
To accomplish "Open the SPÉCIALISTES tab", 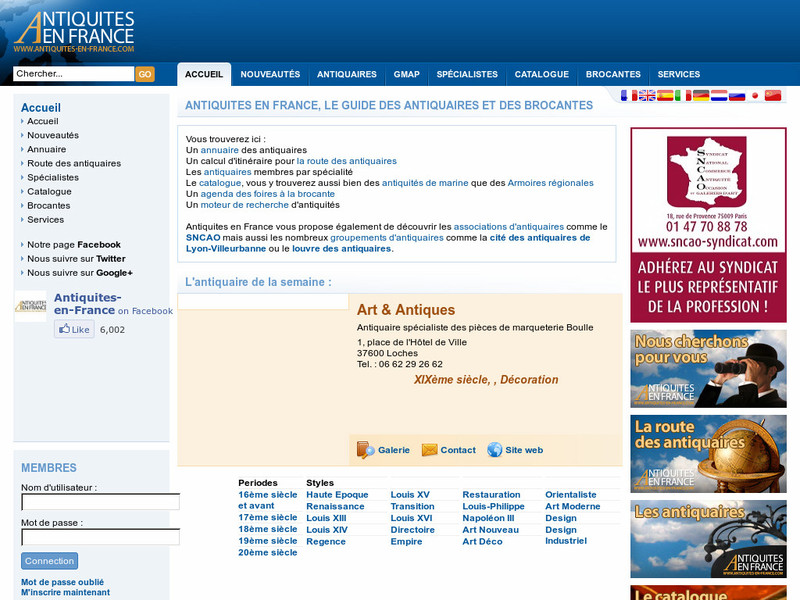I will [x=467, y=74].
